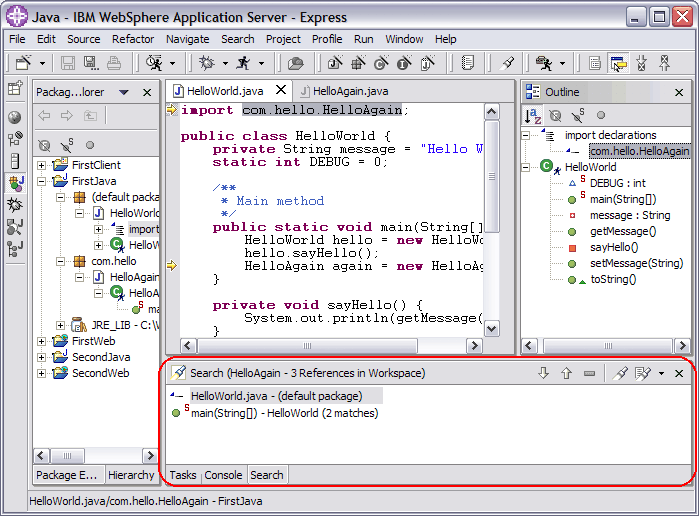Switch to the Tasks tab
Viewport: 699px width, 516px height.
[x=183, y=475]
